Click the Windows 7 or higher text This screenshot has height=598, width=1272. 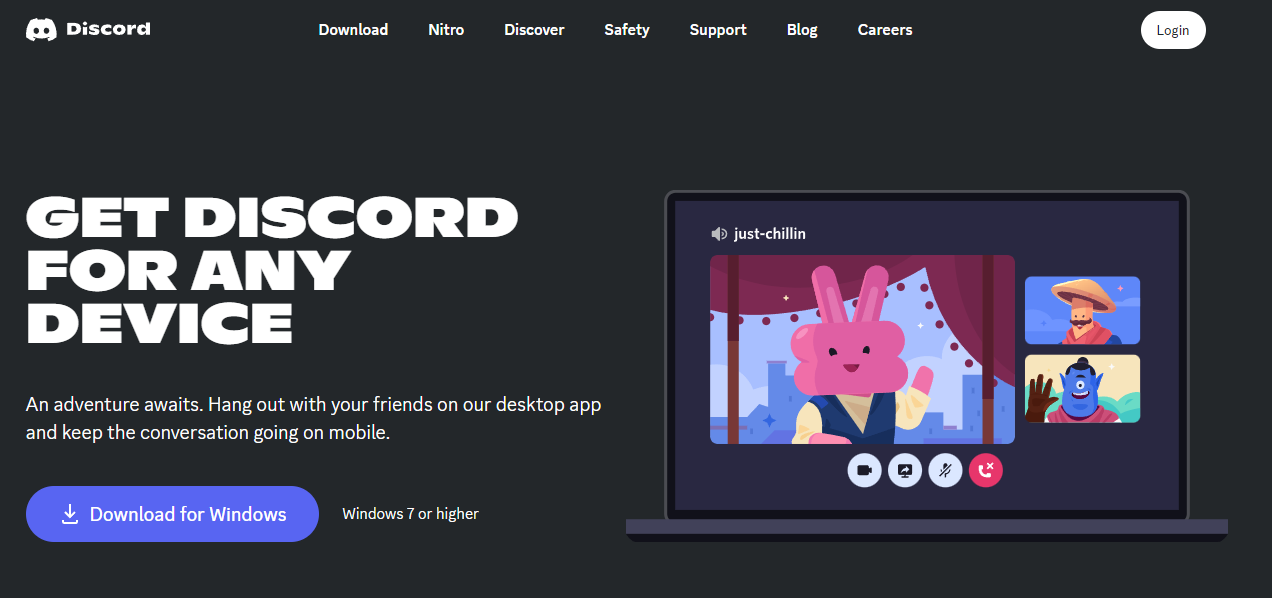point(410,514)
